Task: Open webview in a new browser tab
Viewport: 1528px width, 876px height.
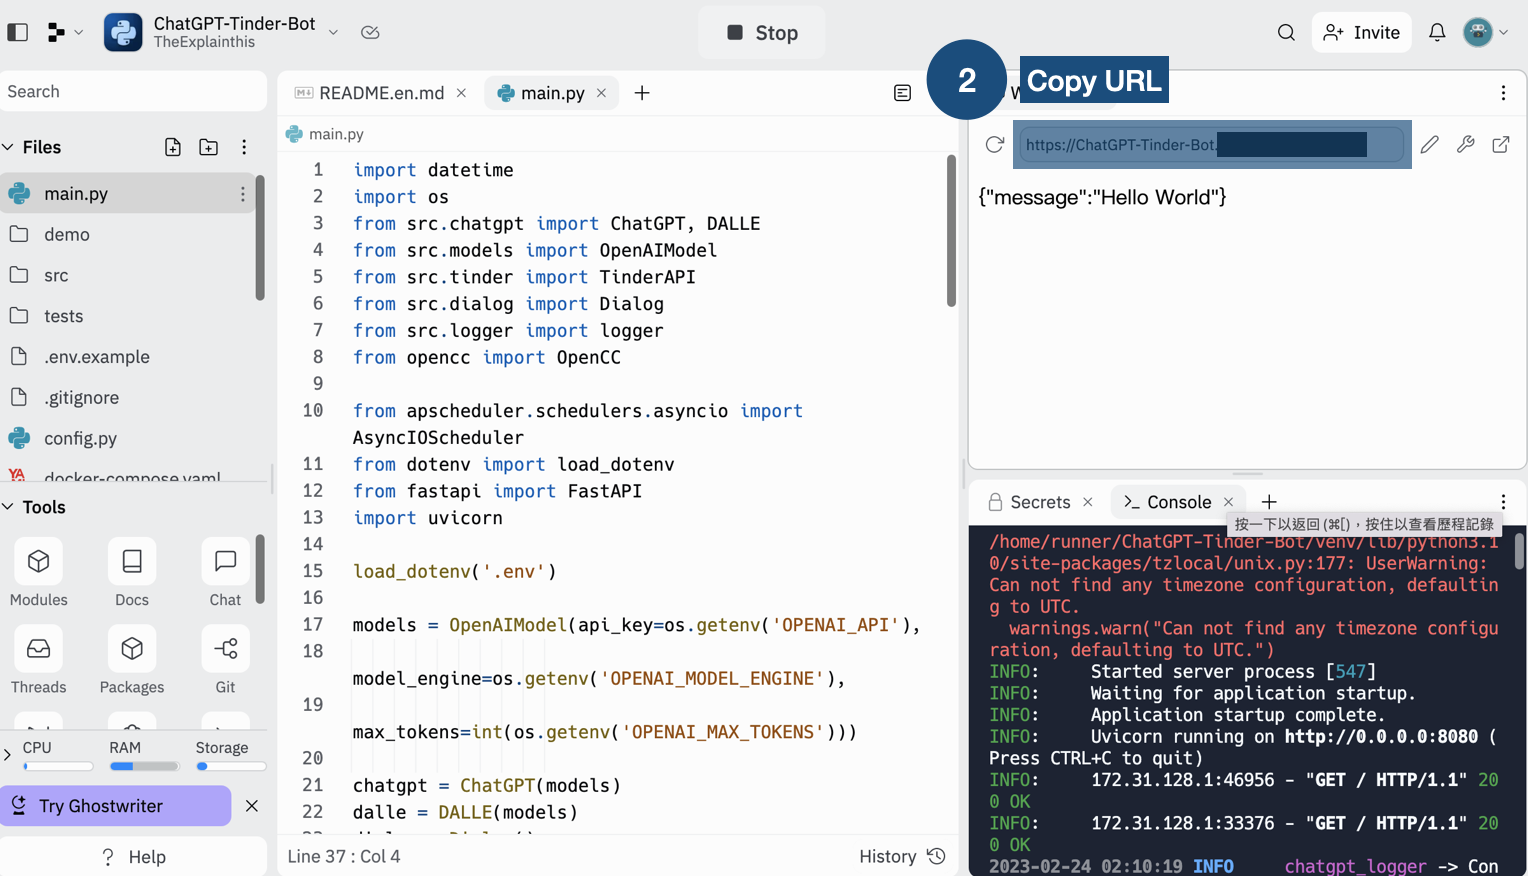Action: click(1501, 145)
